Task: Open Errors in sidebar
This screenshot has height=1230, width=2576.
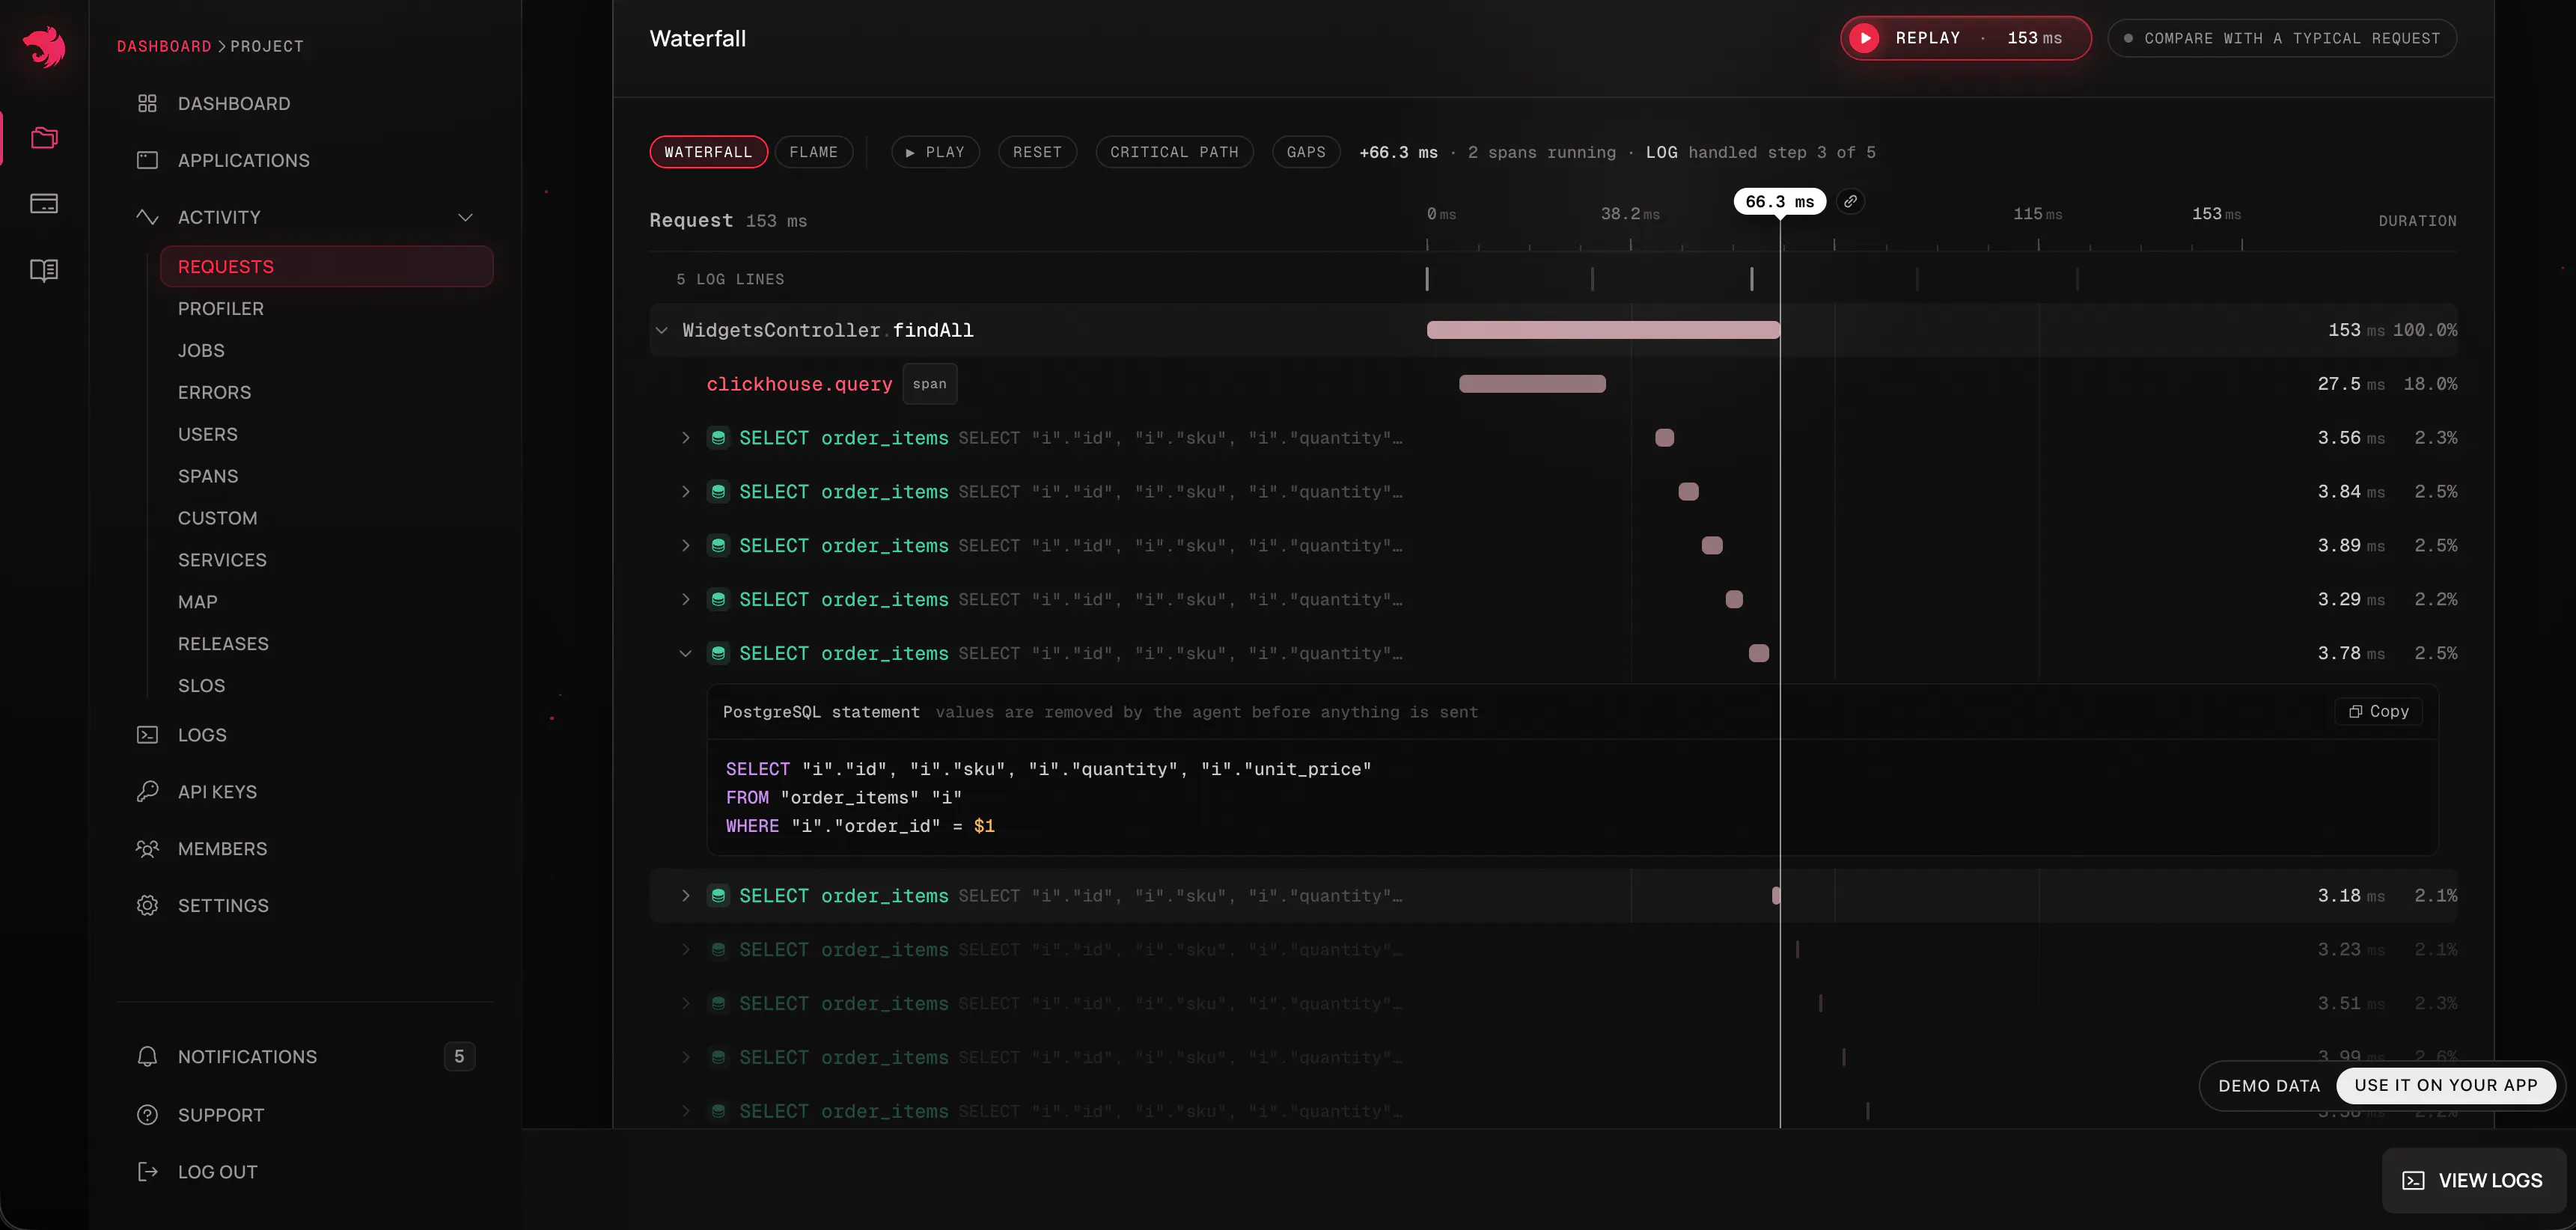Action: point(214,393)
